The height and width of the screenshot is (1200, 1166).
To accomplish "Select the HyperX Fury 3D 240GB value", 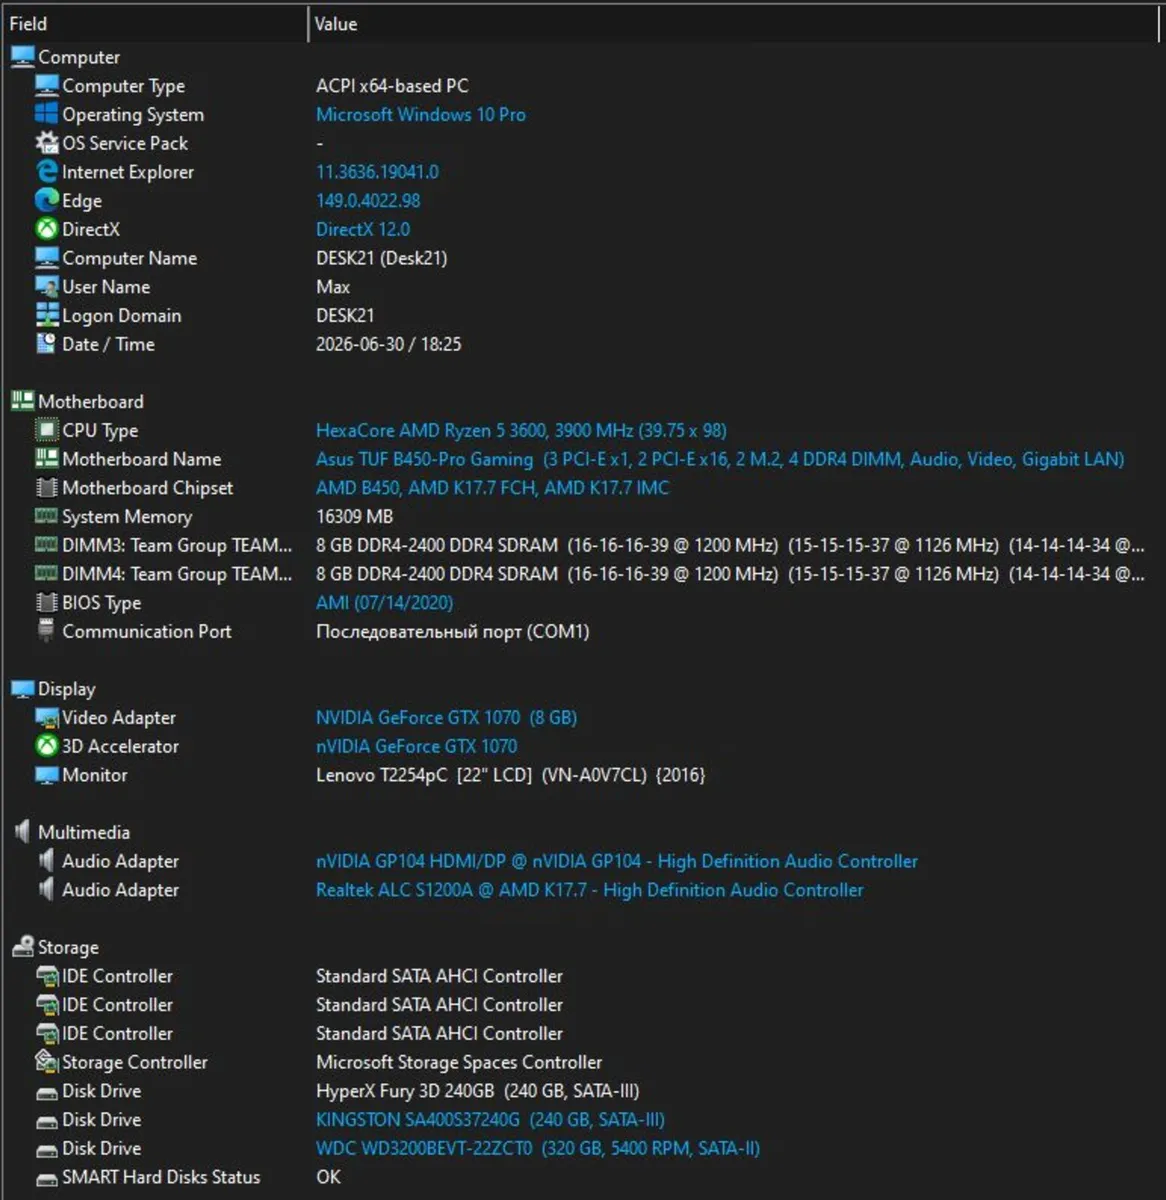I will pos(477,1091).
